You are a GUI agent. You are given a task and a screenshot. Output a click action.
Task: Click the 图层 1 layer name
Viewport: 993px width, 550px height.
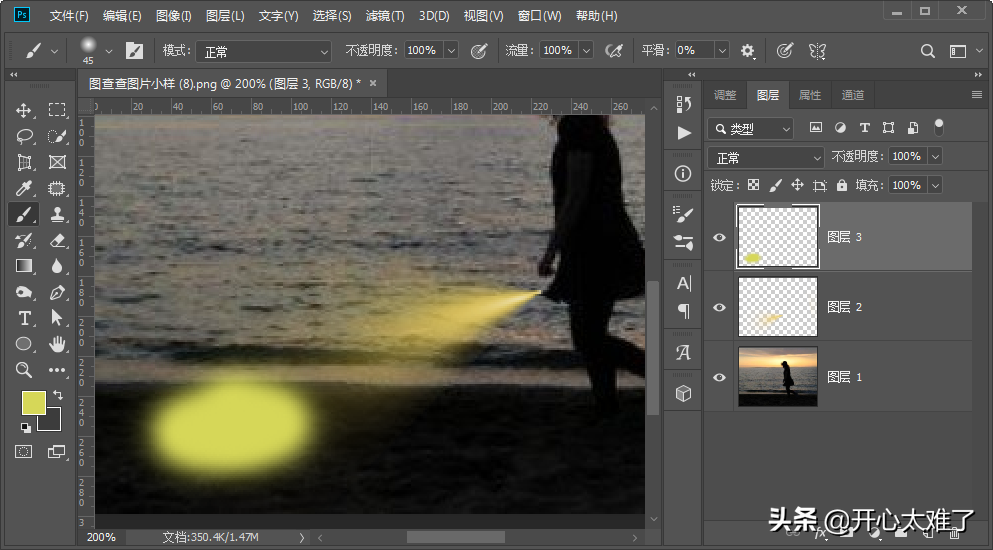click(844, 377)
